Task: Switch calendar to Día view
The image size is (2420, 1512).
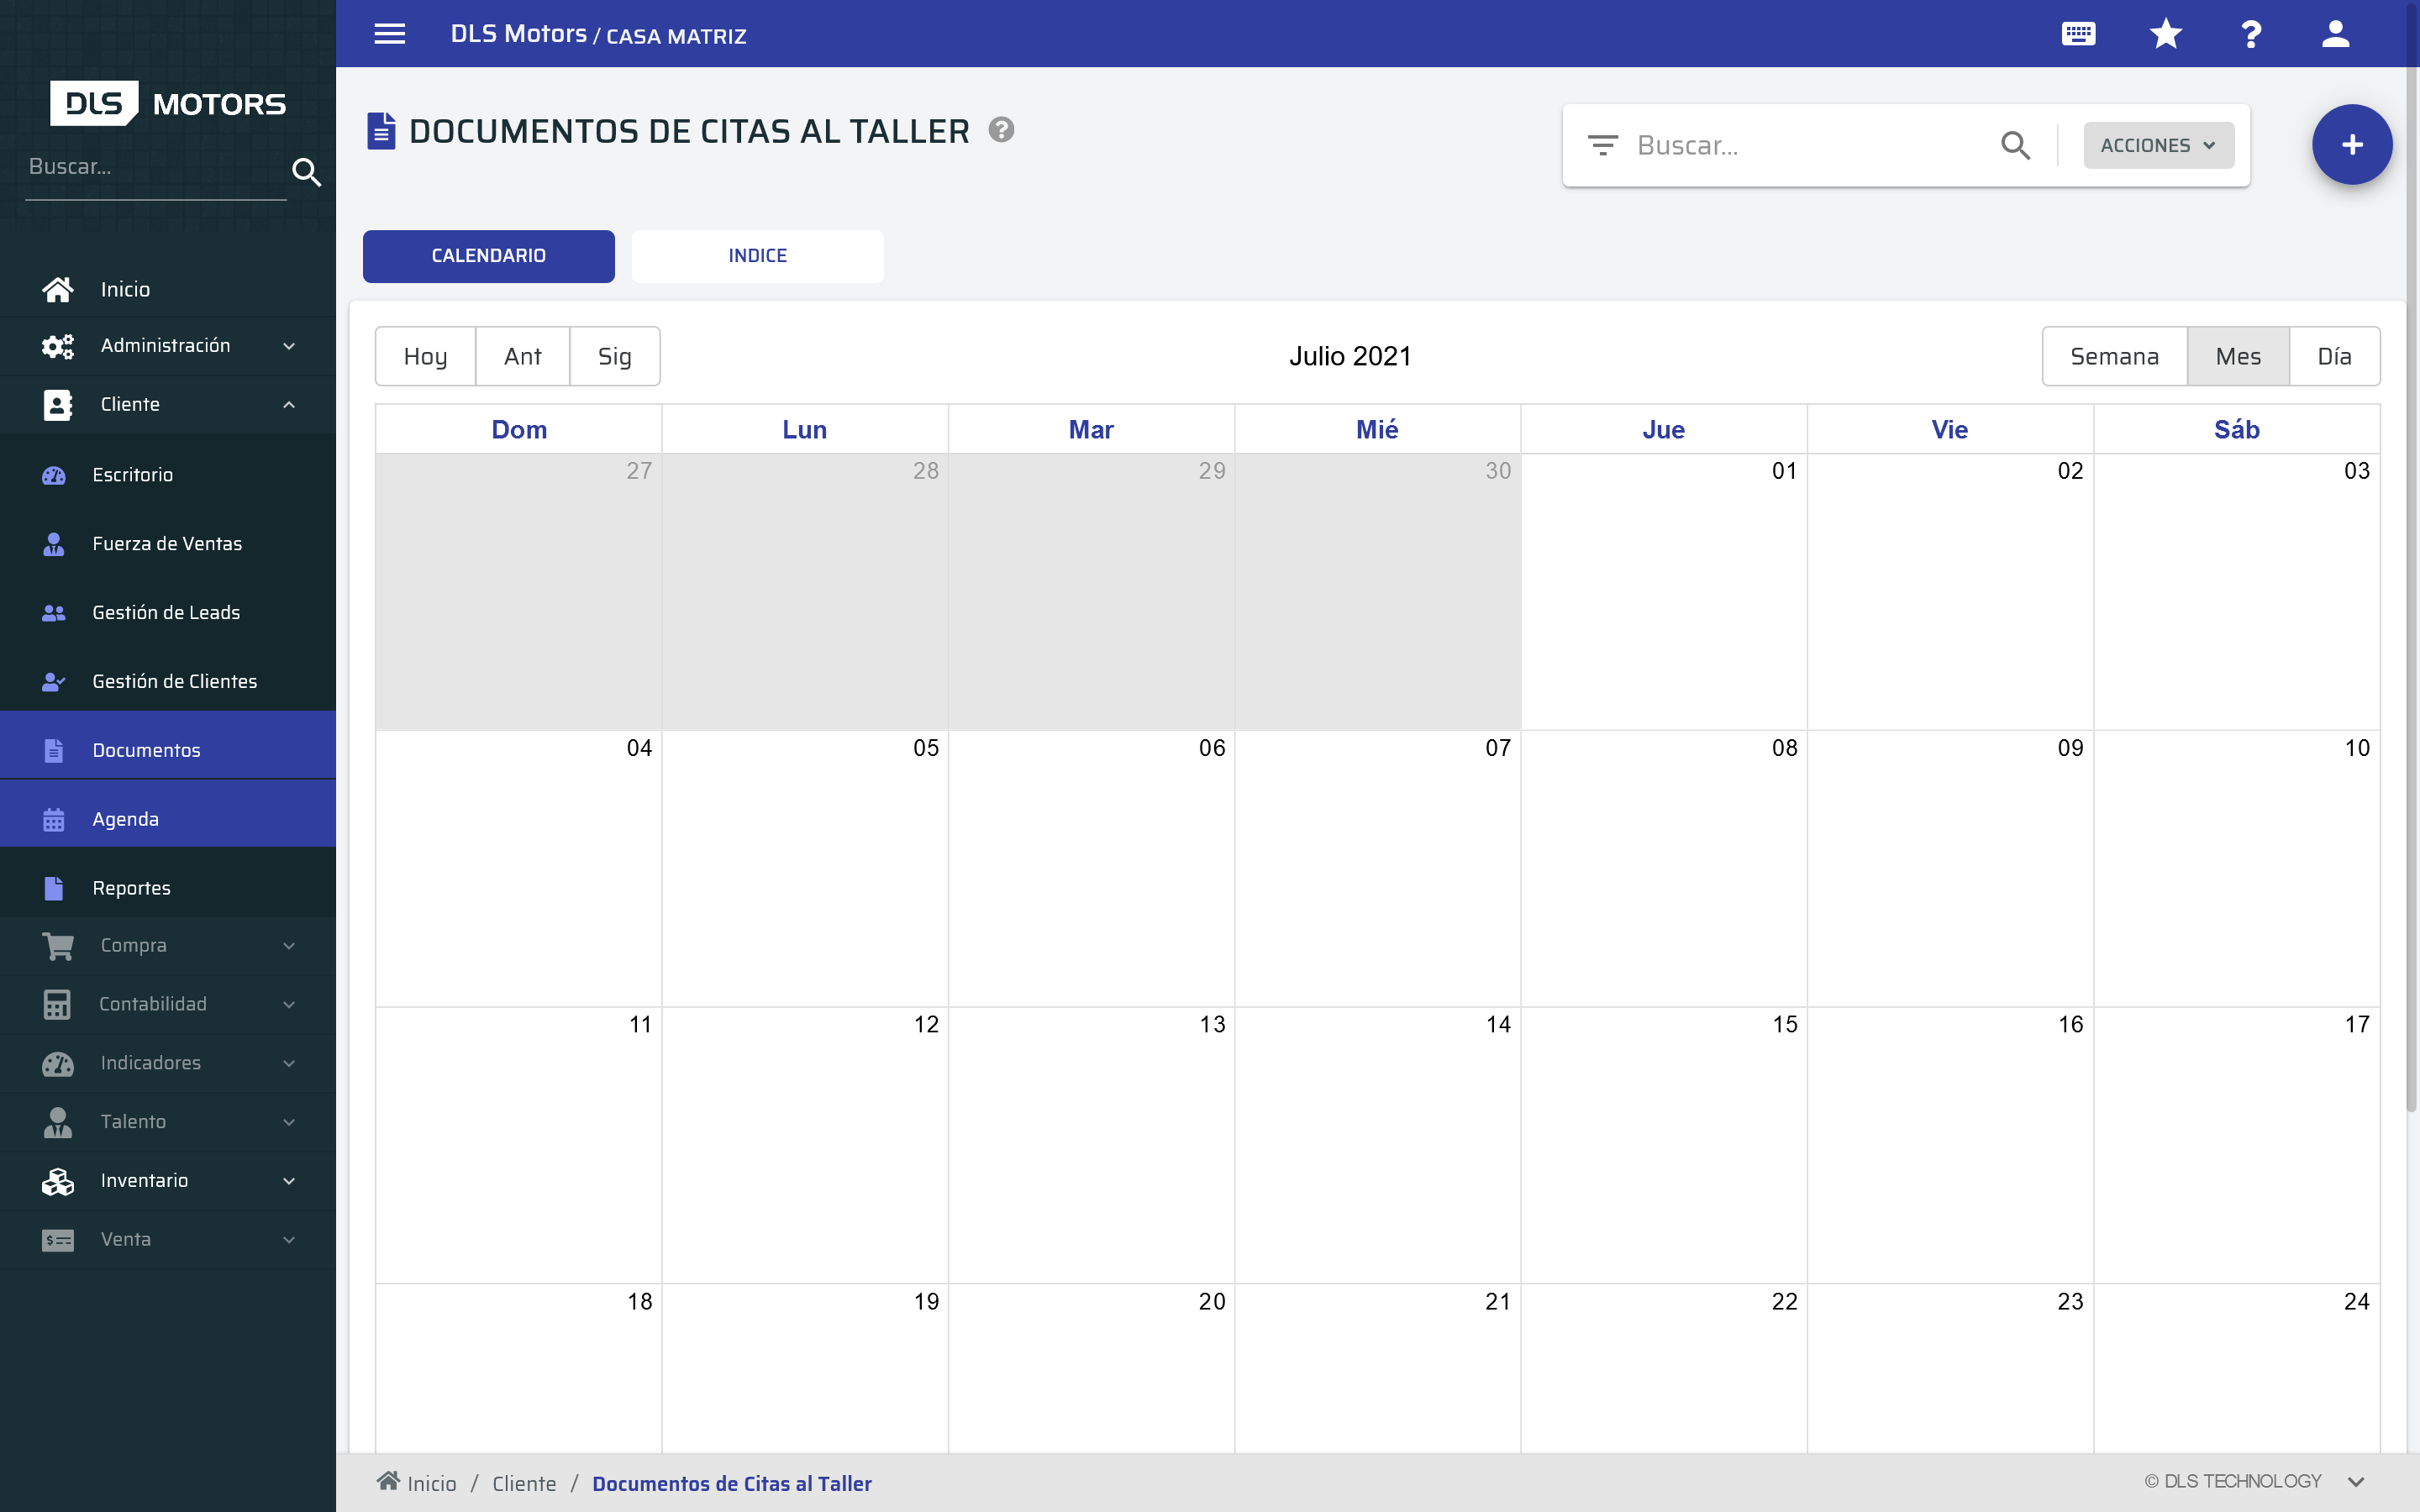Action: tap(2336, 355)
